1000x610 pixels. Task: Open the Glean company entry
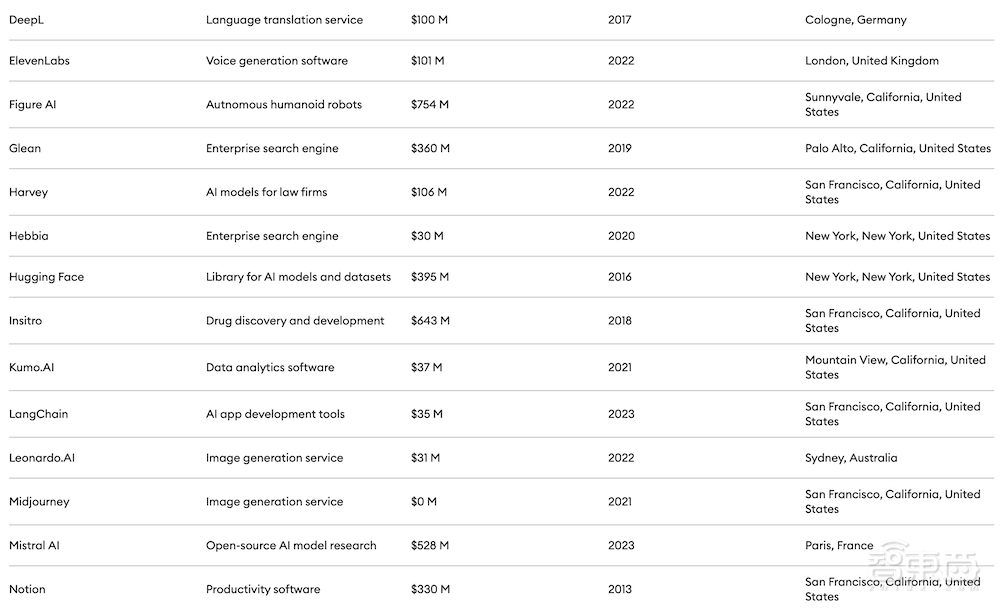coord(25,149)
